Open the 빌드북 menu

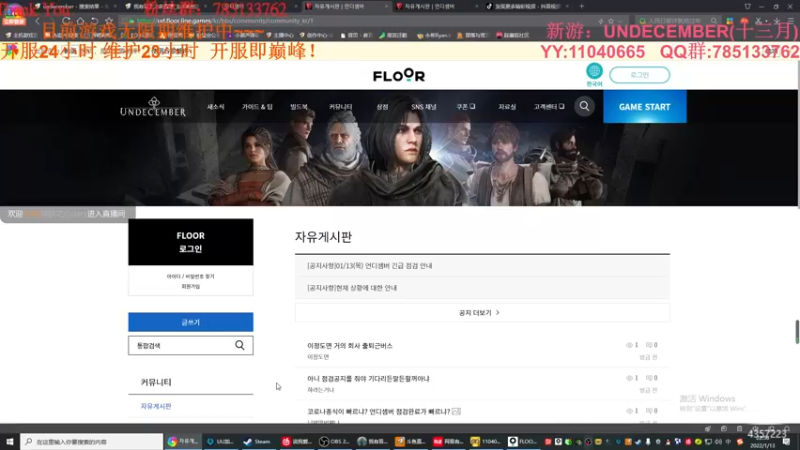[x=298, y=107]
